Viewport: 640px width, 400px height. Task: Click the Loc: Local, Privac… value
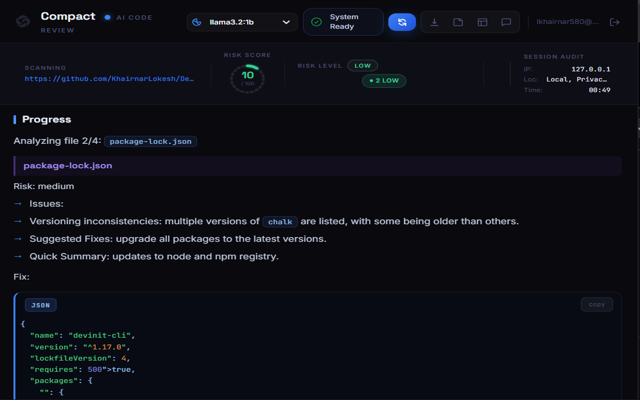tap(576, 79)
